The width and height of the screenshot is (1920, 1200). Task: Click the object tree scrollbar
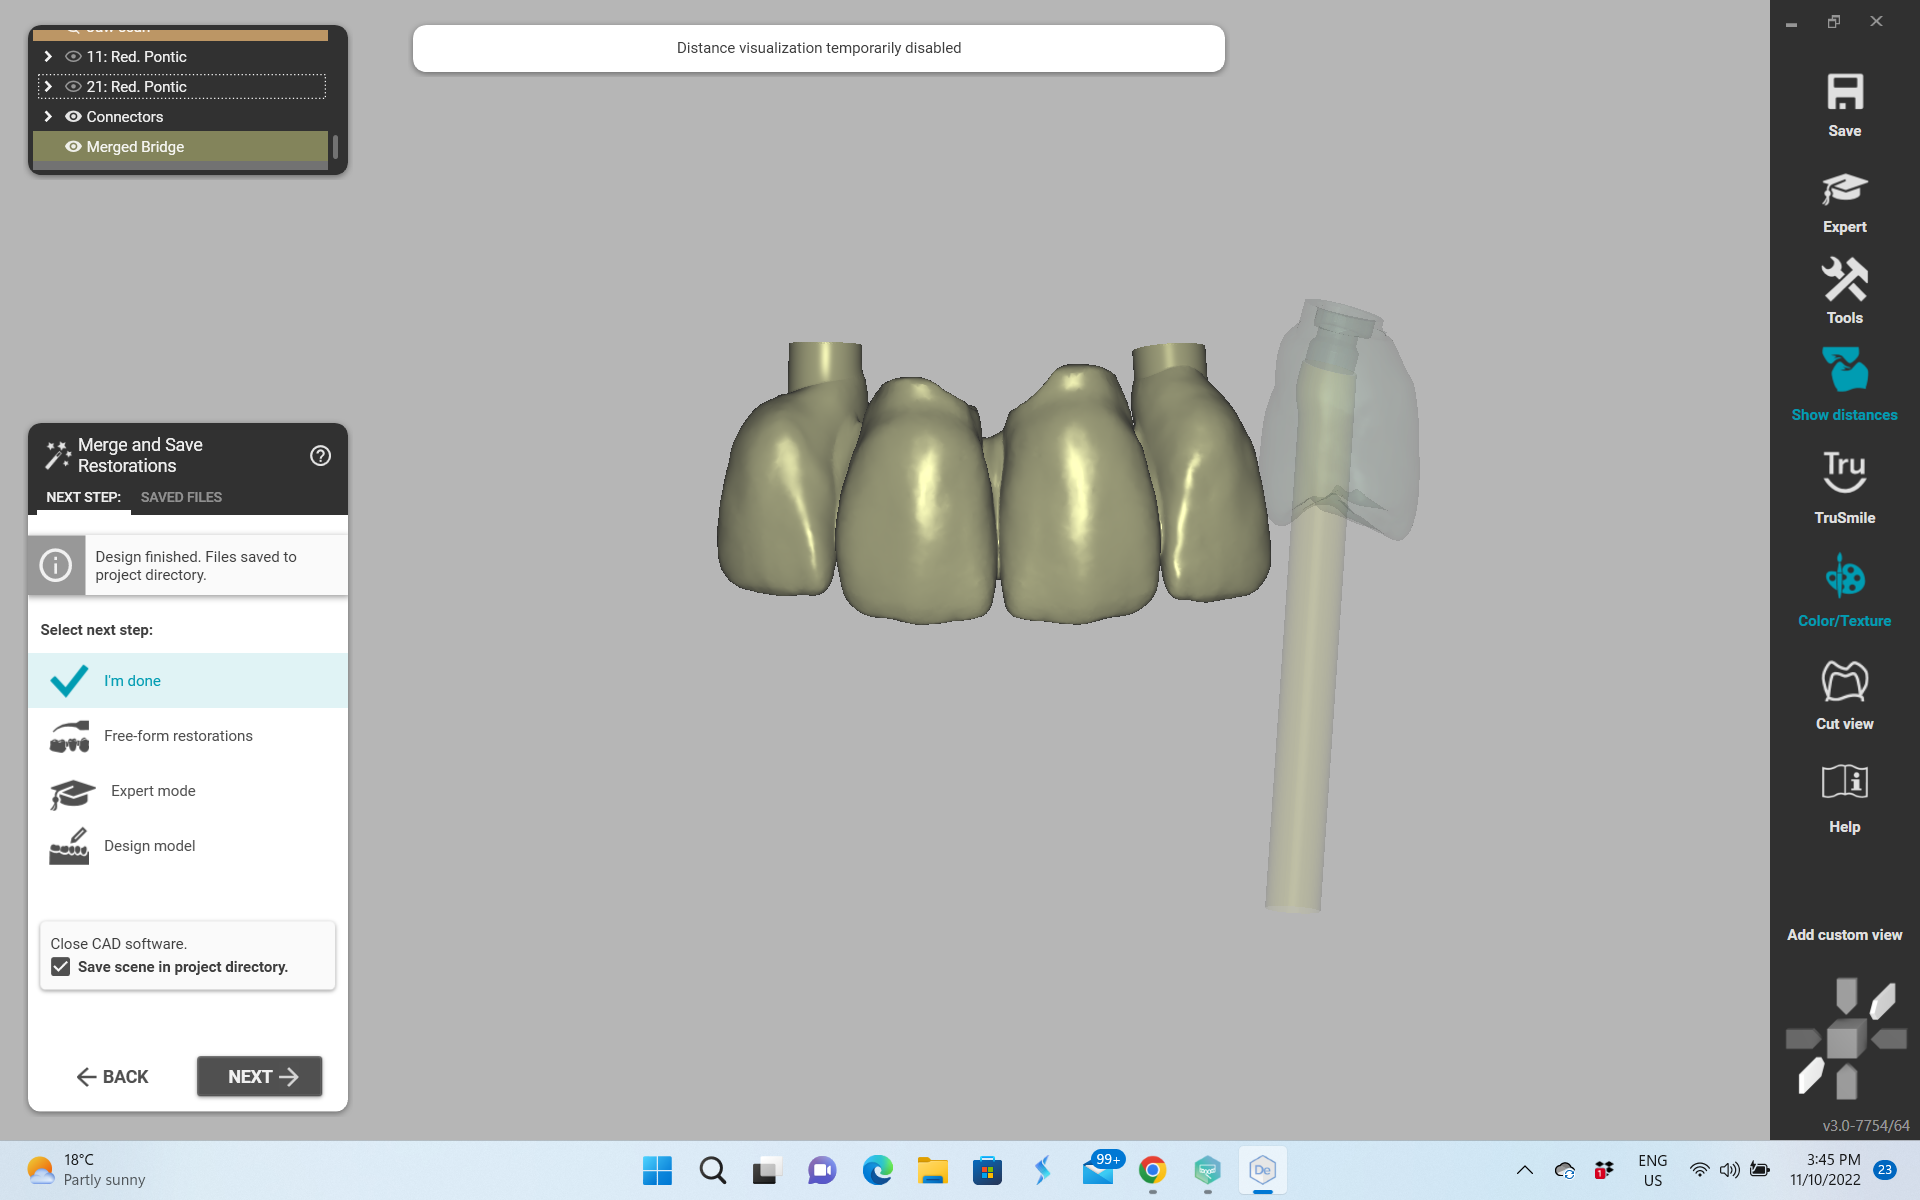coord(335,147)
